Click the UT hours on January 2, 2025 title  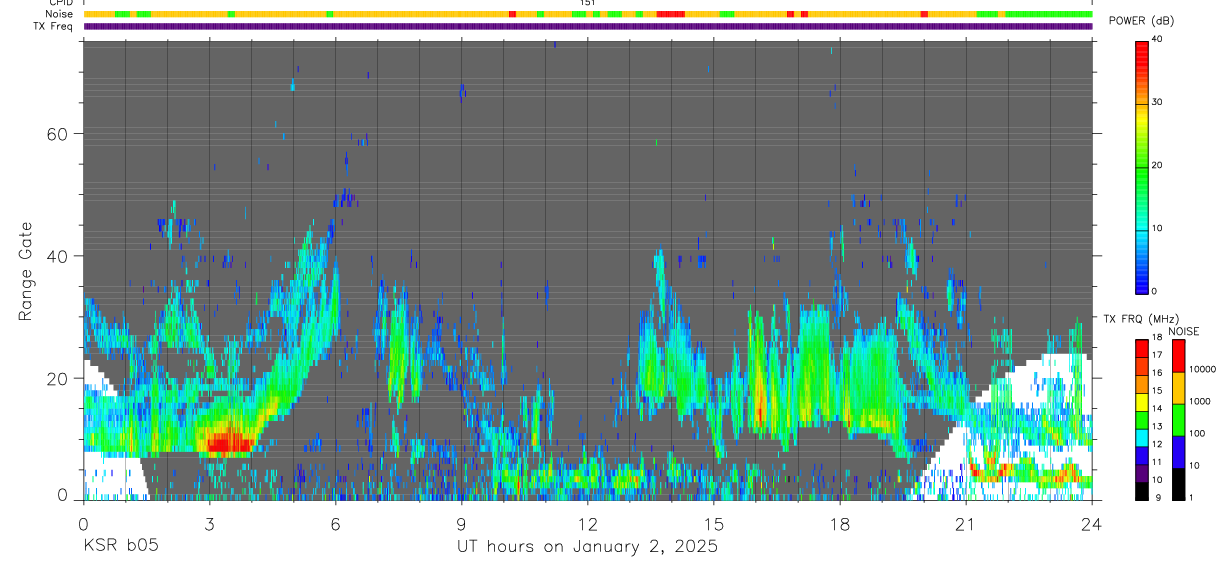pyautogui.click(x=587, y=546)
